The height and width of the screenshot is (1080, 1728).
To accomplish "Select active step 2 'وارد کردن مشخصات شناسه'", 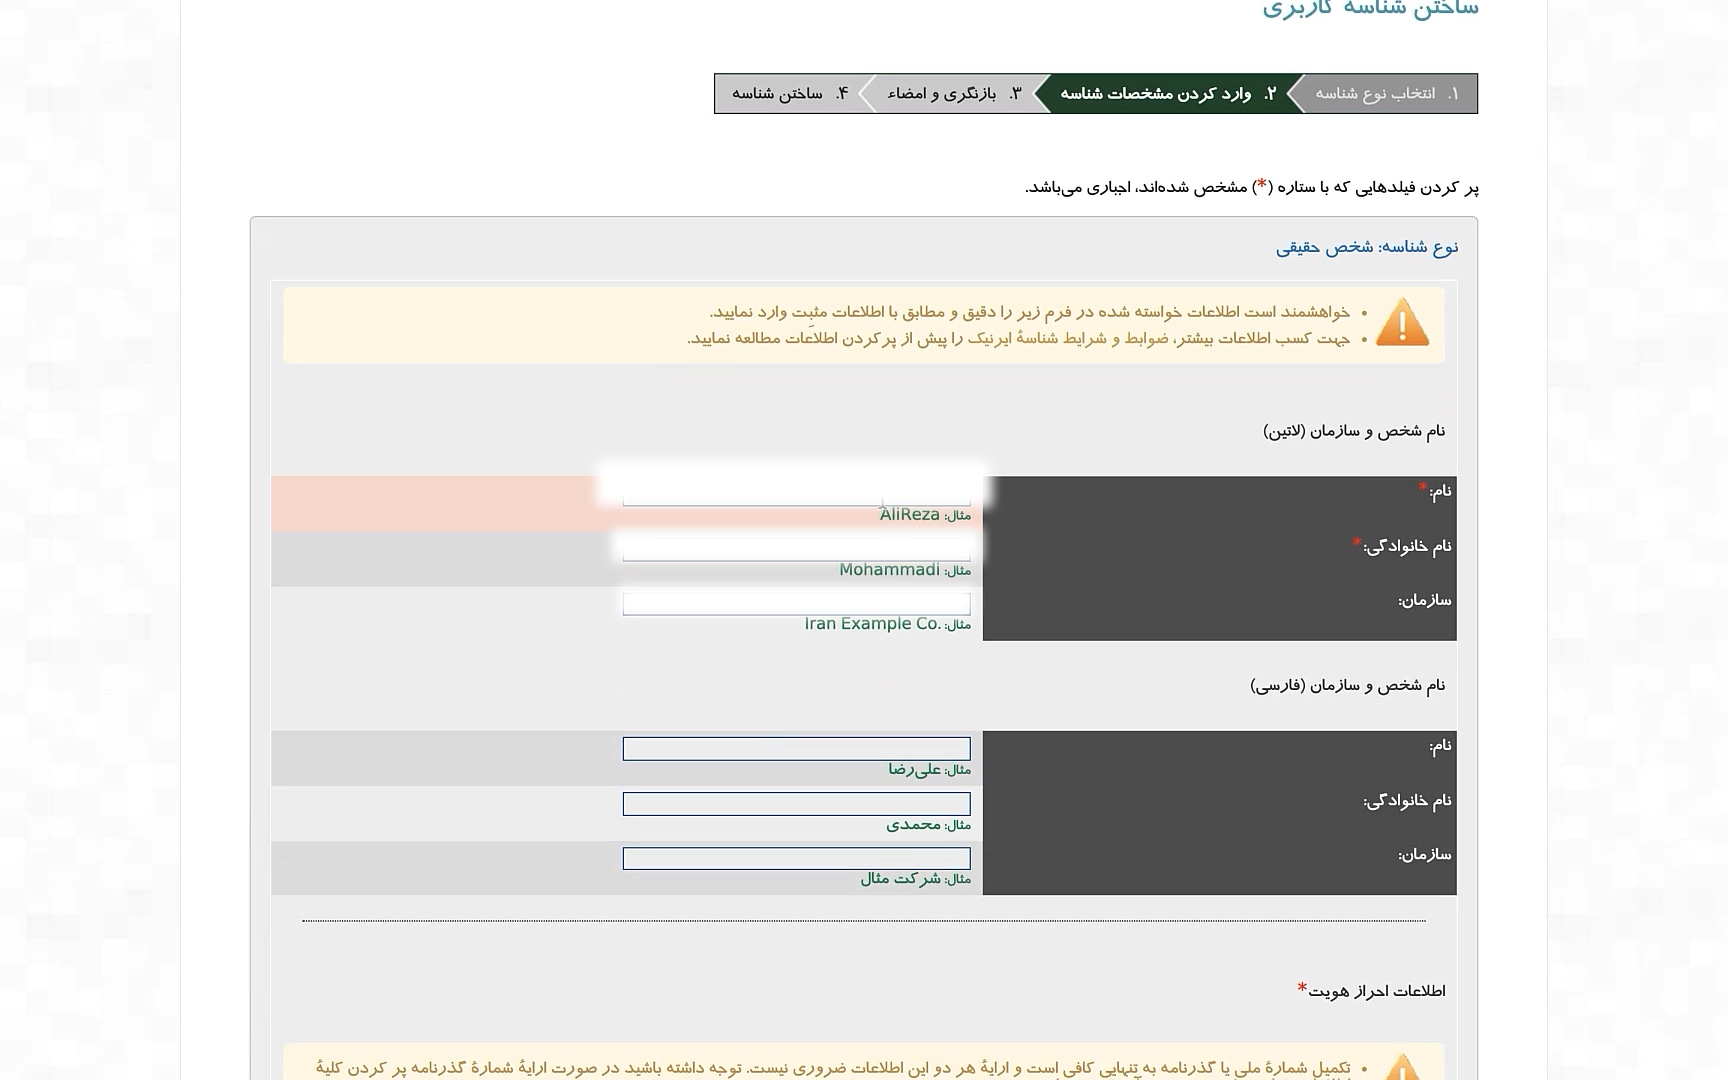I will pyautogui.click(x=1167, y=94).
